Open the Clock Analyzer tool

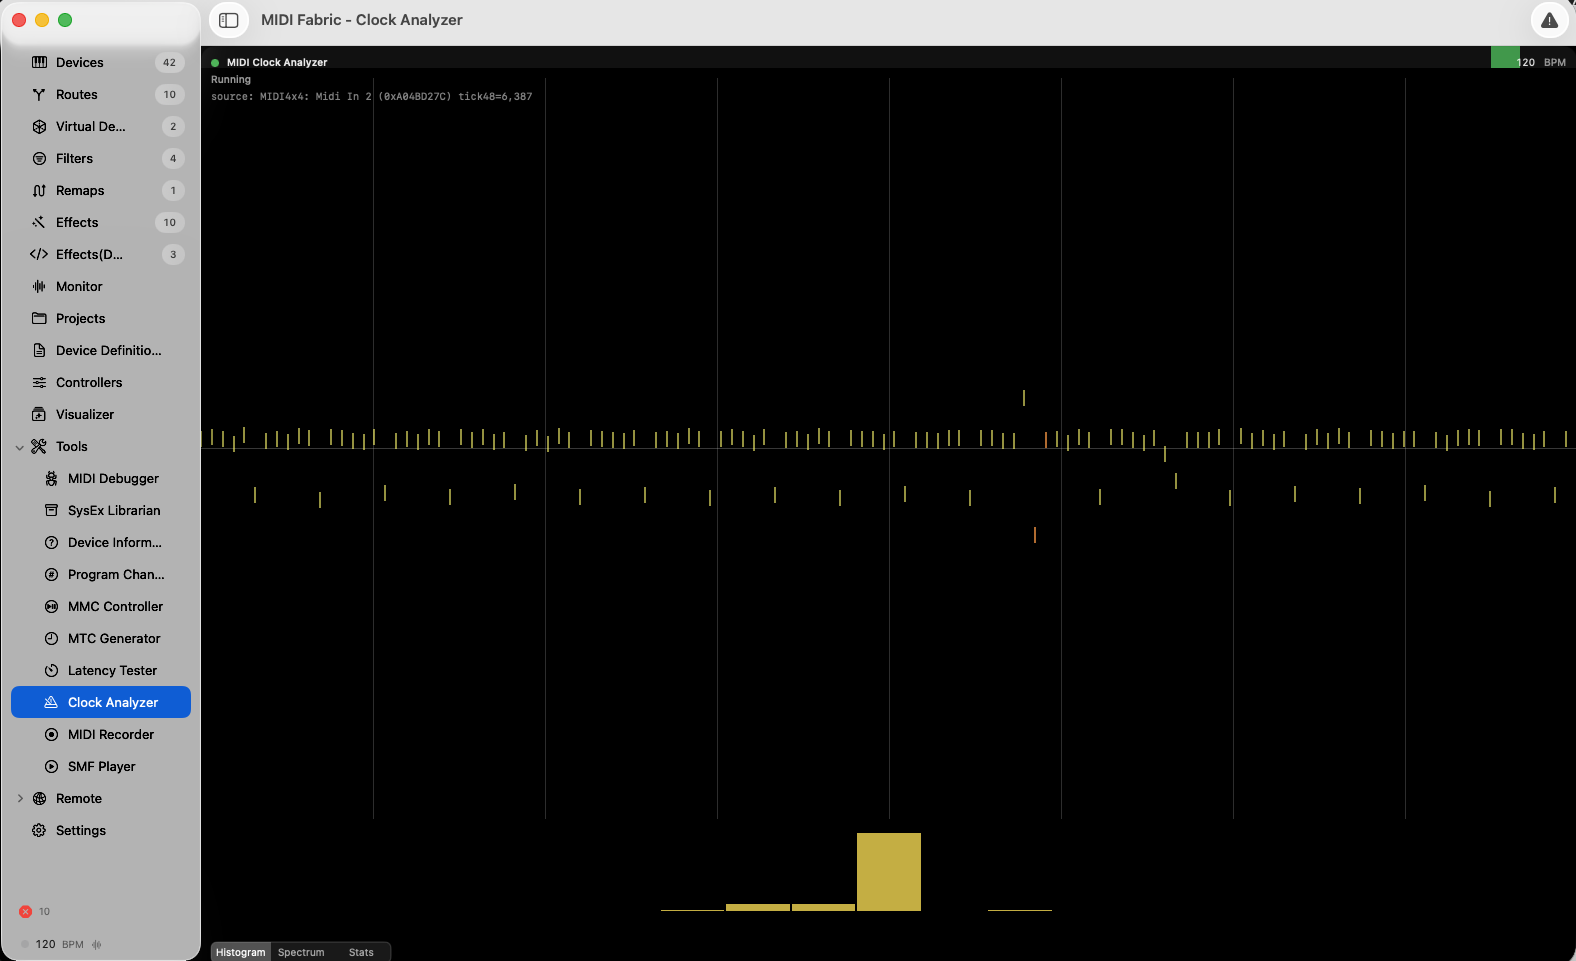pos(101,702)
